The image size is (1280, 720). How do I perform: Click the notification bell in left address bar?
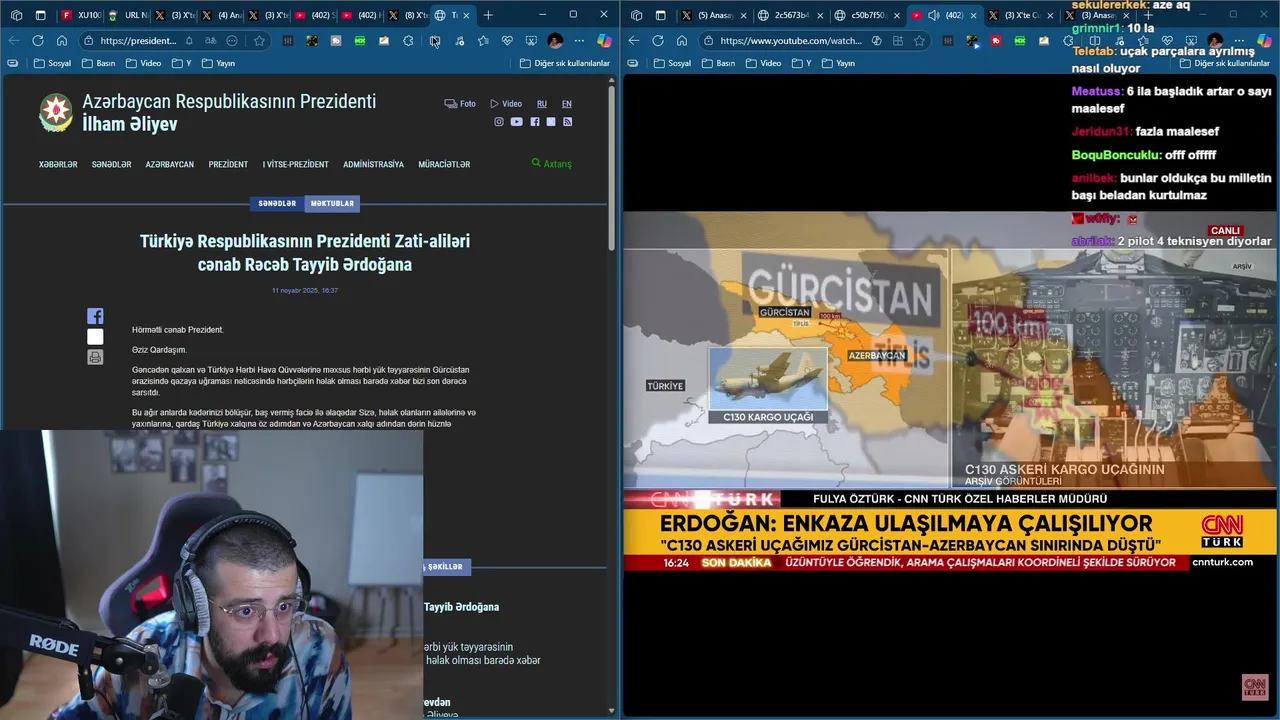pyautogui.click(x=189, y=40)
